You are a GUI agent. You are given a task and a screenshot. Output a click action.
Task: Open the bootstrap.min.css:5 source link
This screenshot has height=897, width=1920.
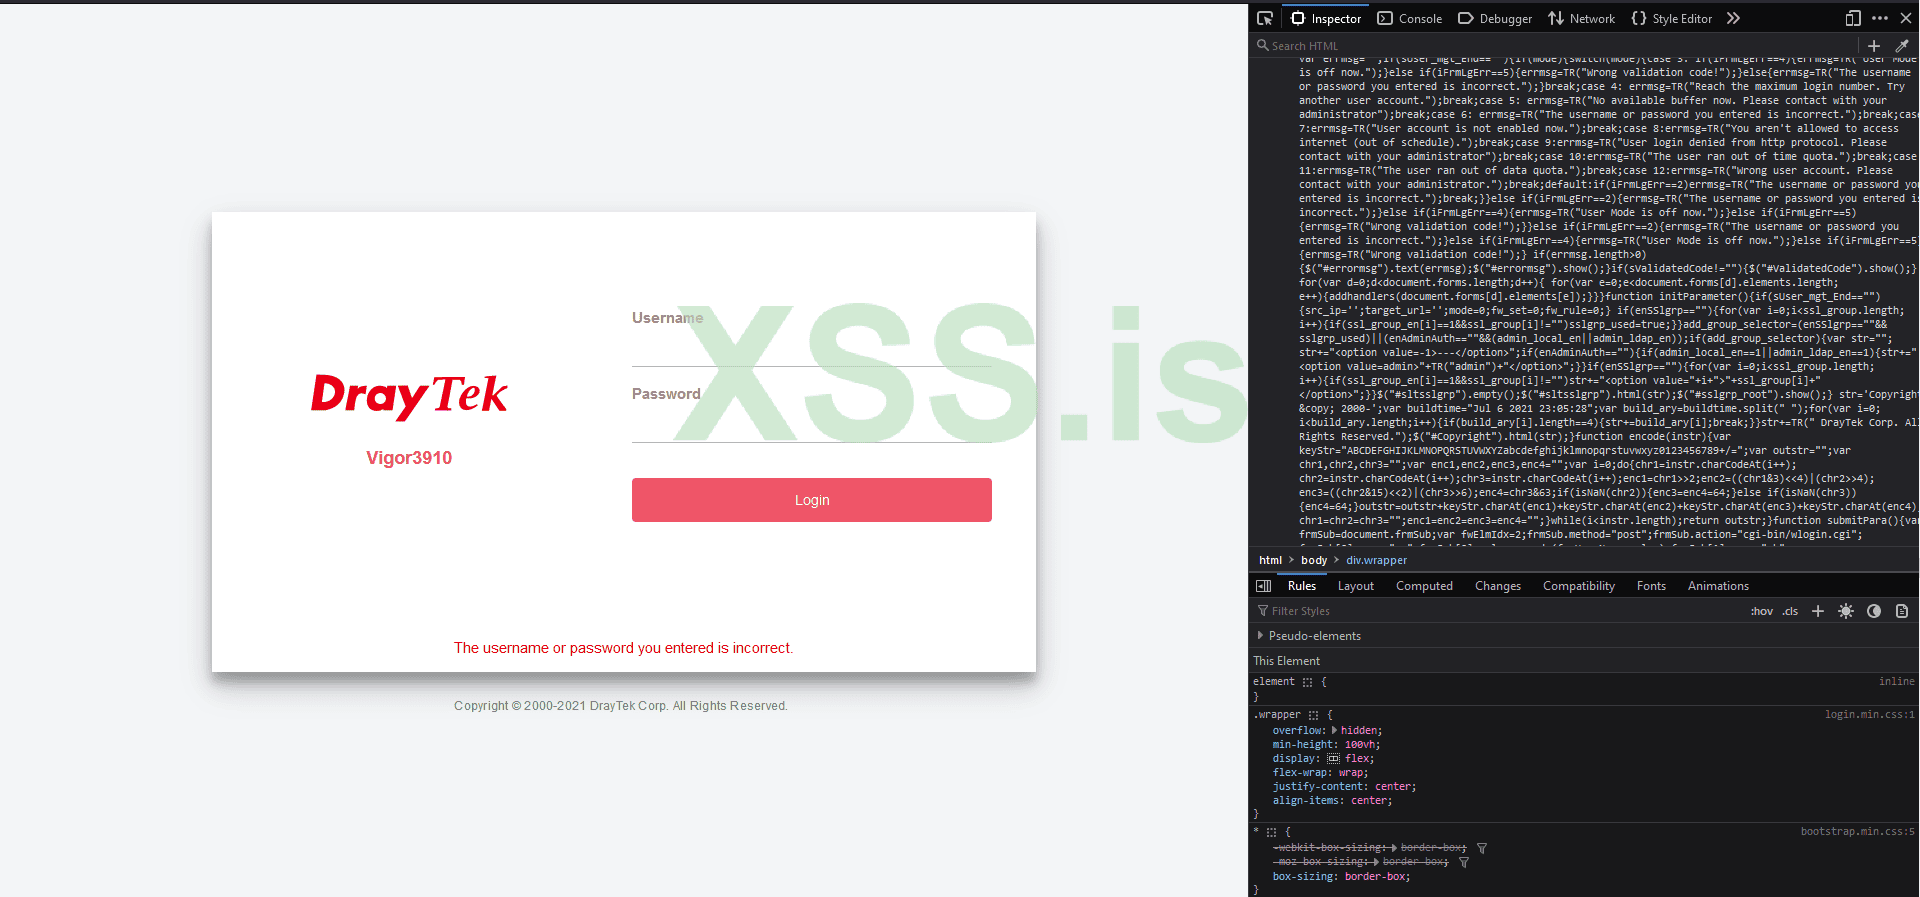[x=1858, y=831]
